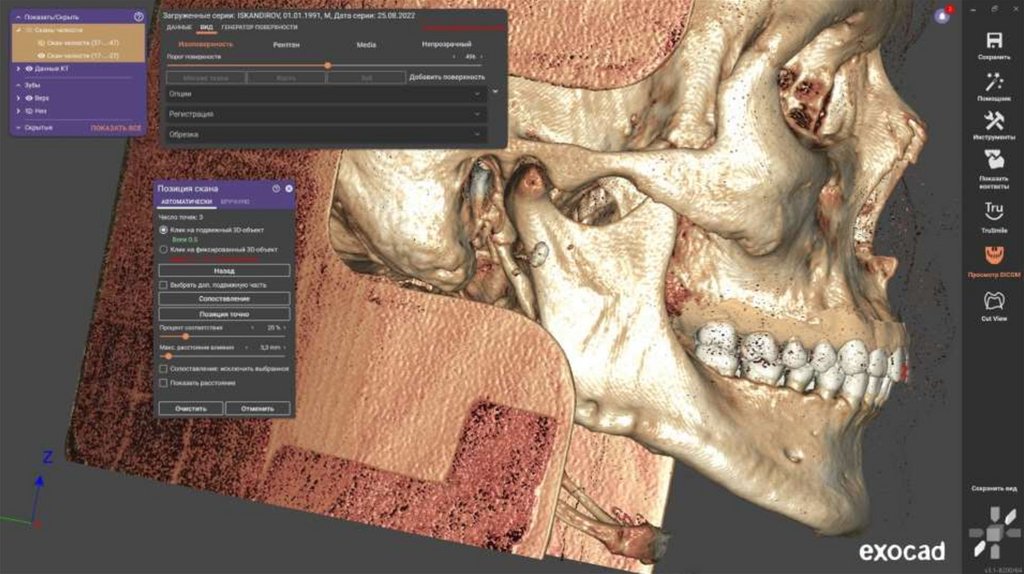Click the Позиция точно button
The image size is (1024, 574).
[224, 314]
